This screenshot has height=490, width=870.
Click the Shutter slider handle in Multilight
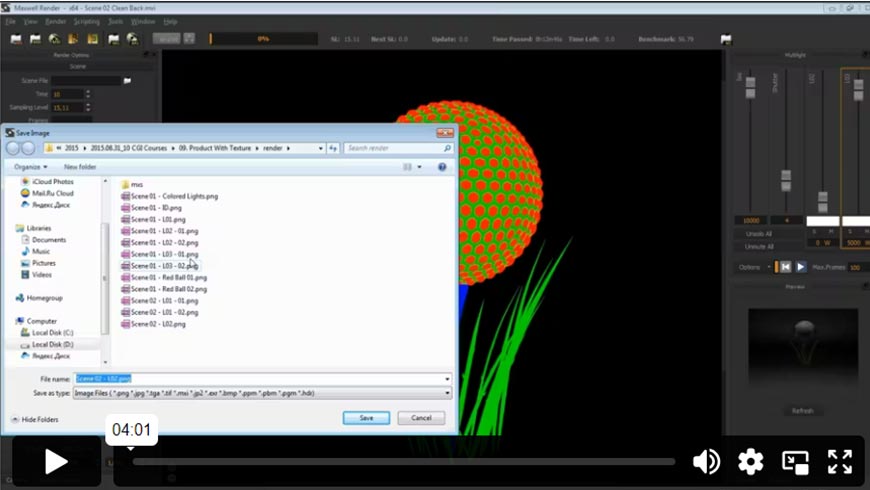pyautogui.click(x=786, y=180)
